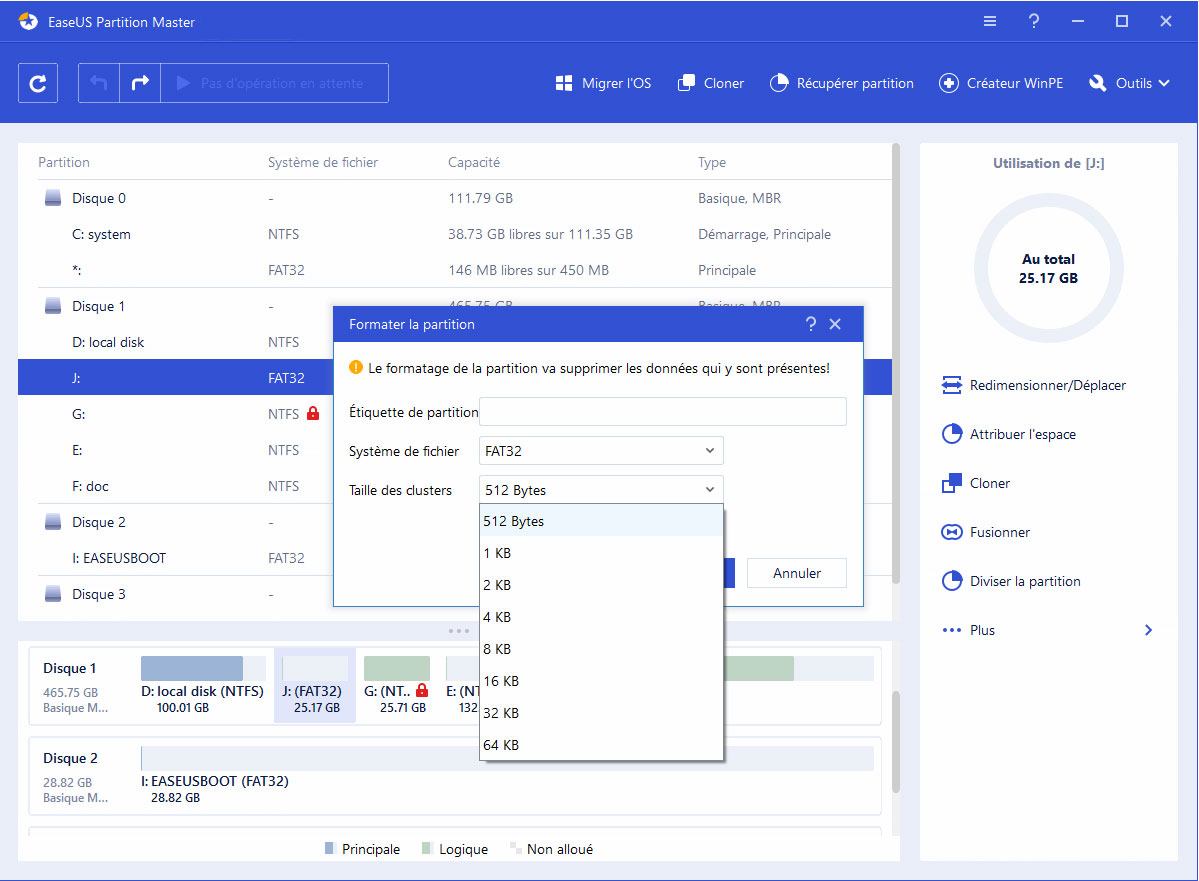
Task: Open the hamburger menu in title bar
Action: (989, 21)
